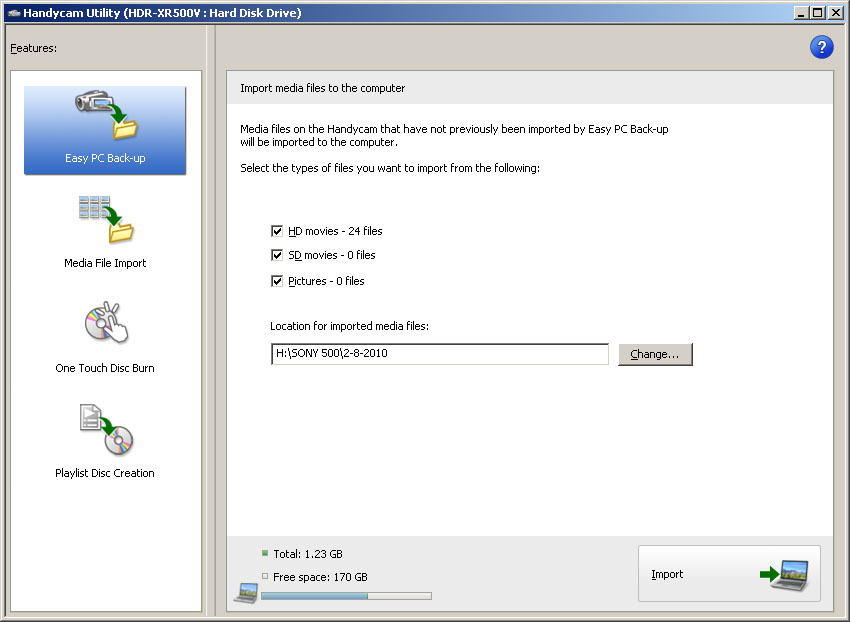Select the Easy PC Back-up feature

105,130
